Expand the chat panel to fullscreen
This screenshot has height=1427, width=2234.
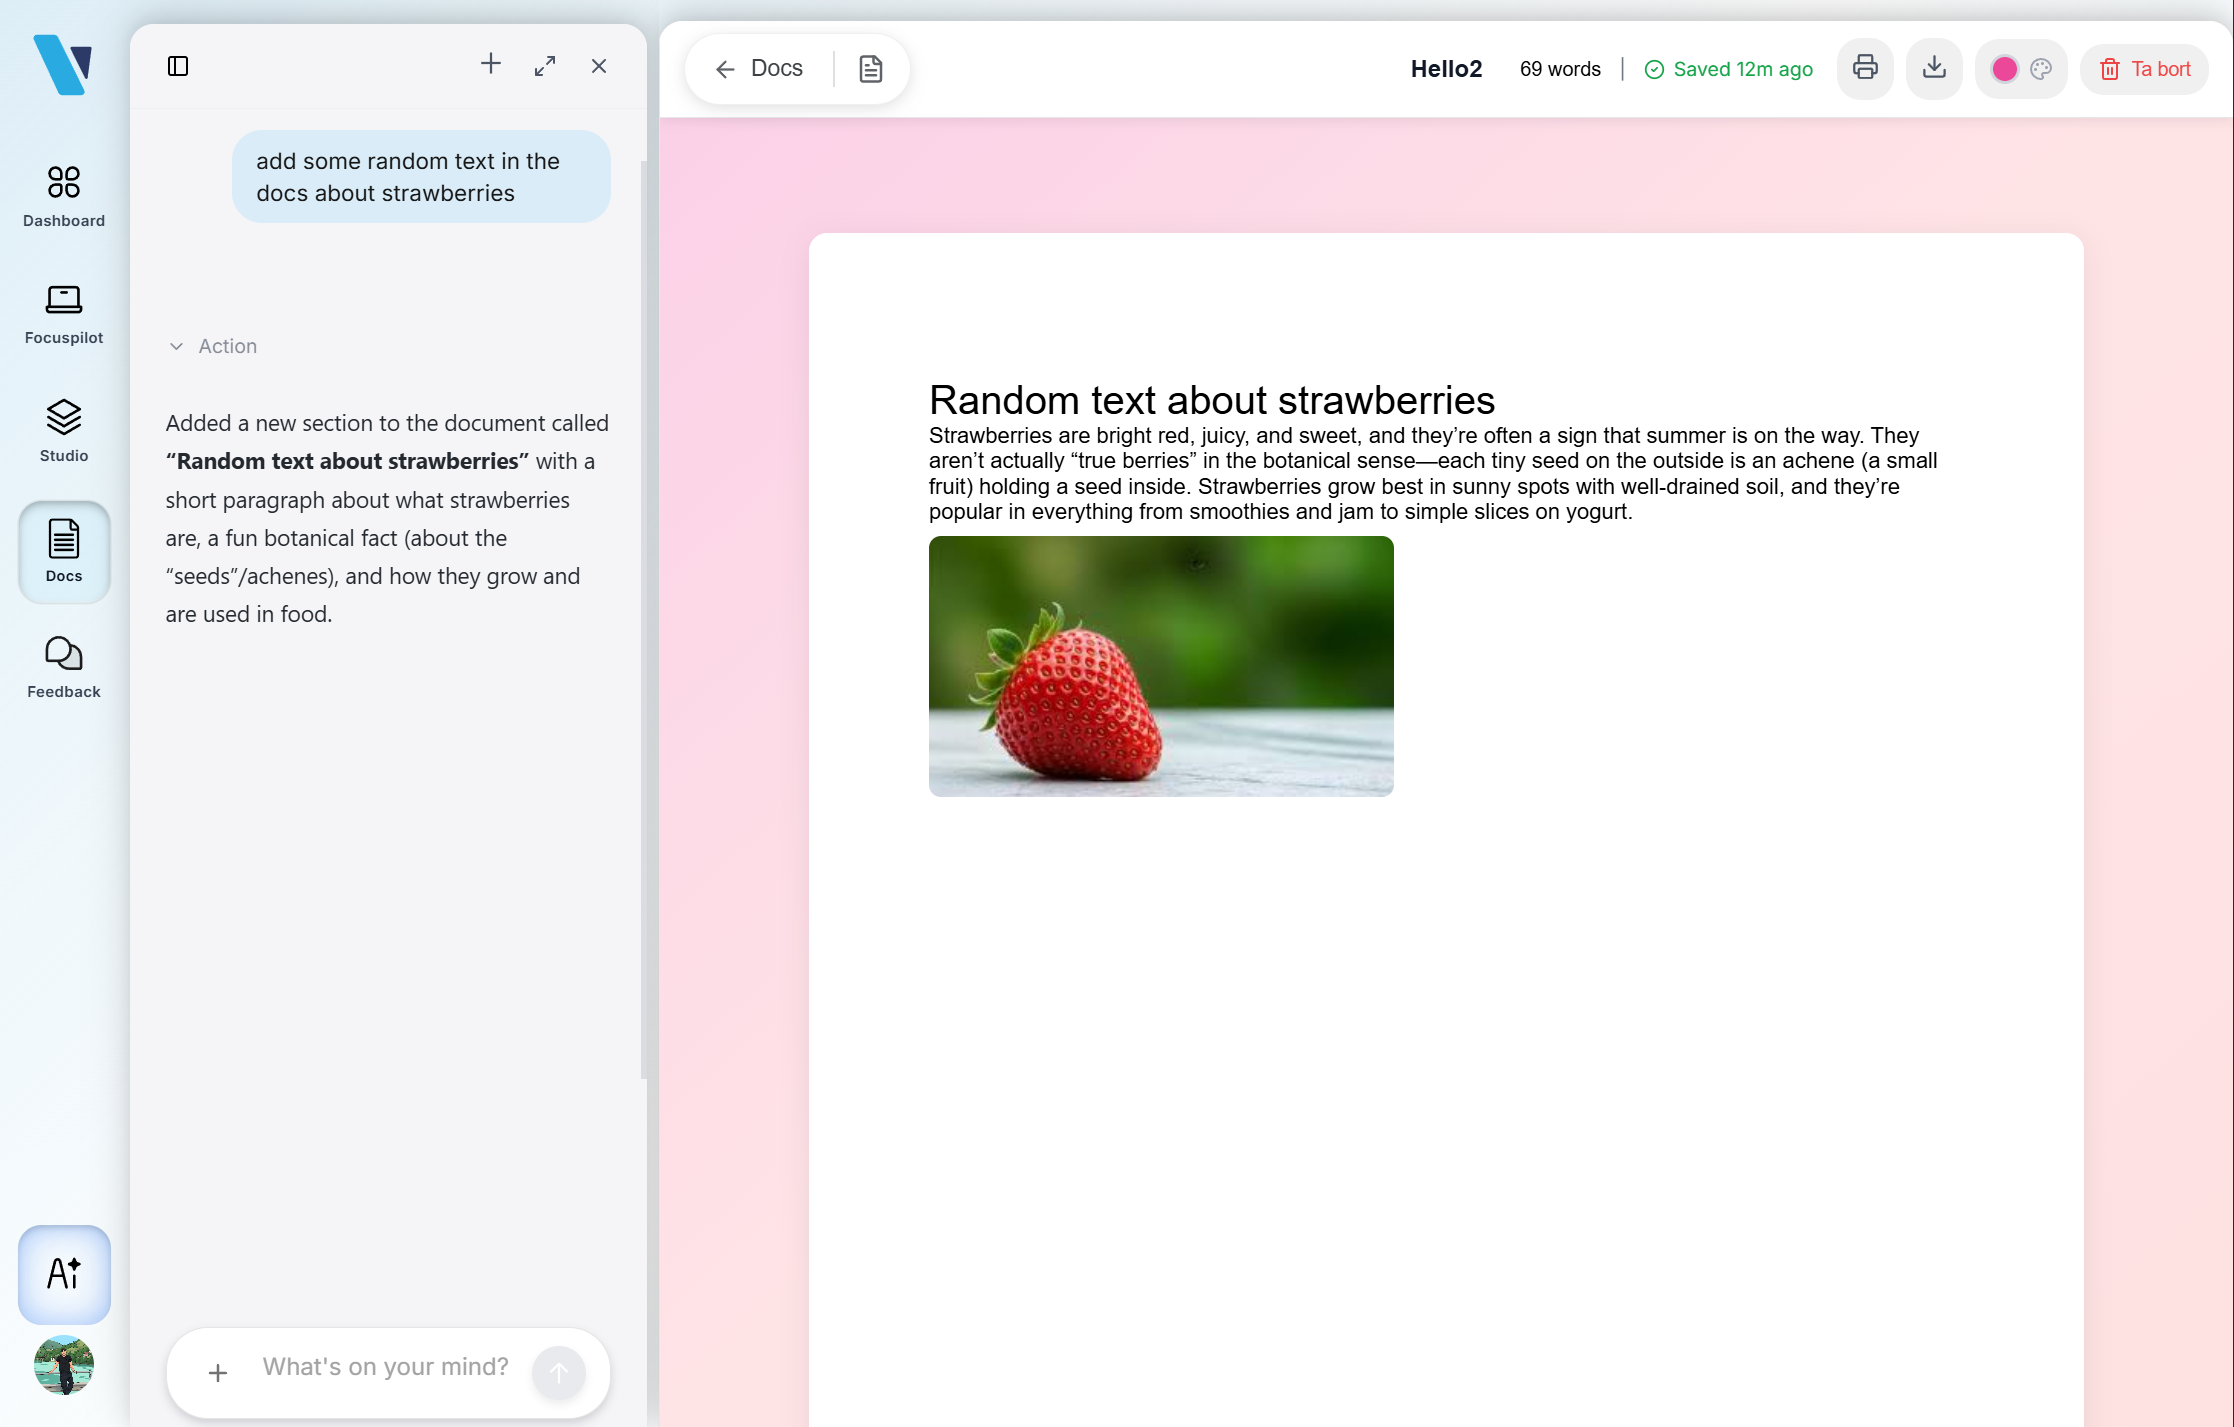click(545, 66)
